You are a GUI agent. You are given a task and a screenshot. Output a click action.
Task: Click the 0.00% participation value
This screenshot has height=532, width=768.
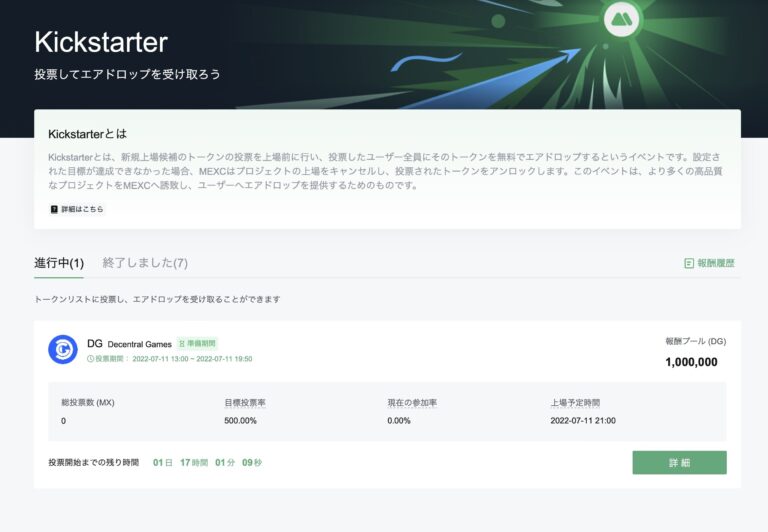pyautogui.click(x=399, y=421)
